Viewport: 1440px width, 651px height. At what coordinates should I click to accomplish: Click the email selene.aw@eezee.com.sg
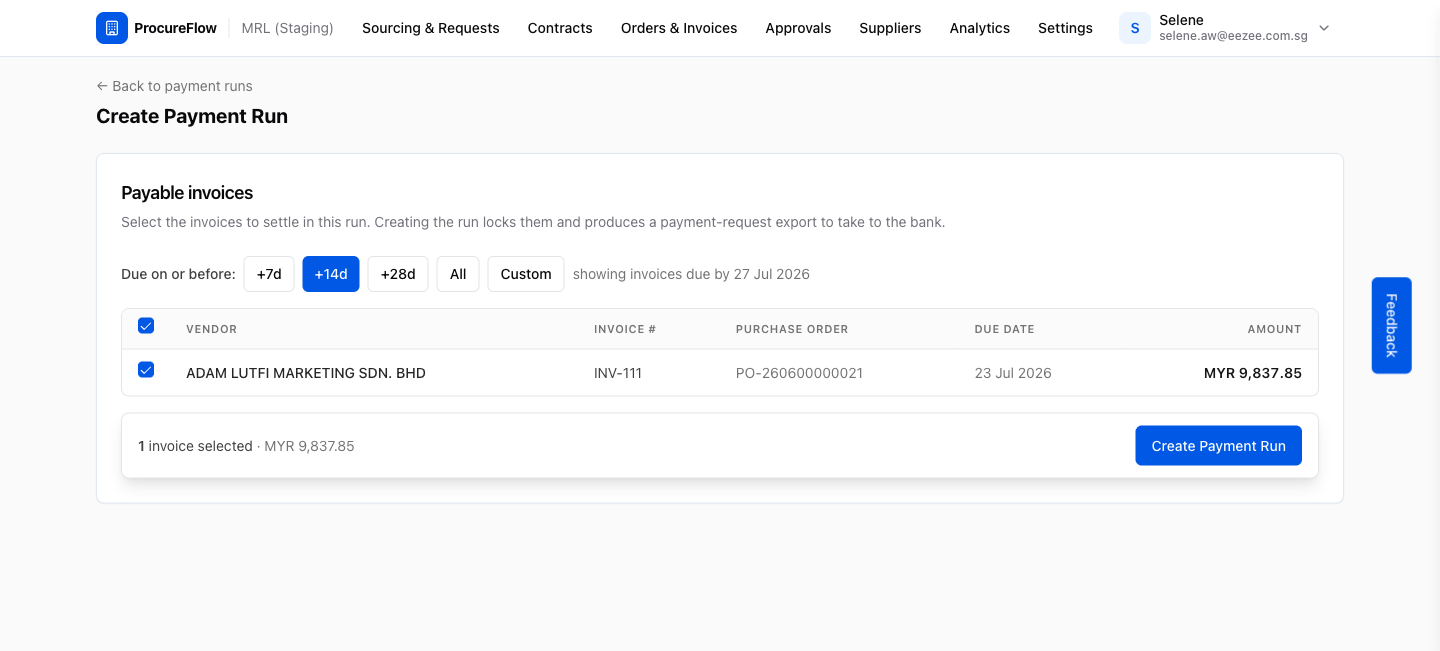tap(1233, 36)
